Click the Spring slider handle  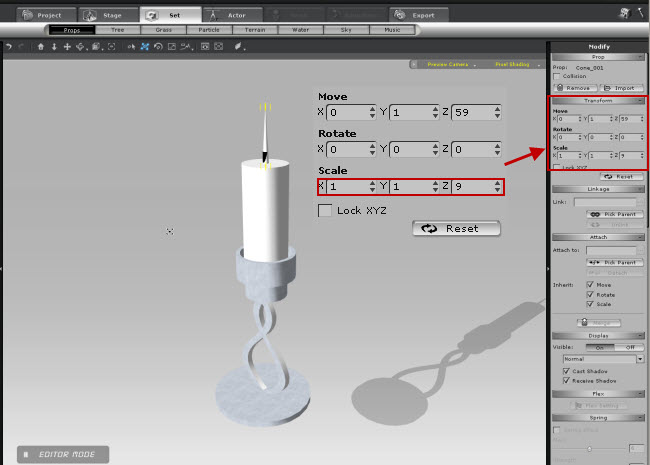(x=589, y=449)
